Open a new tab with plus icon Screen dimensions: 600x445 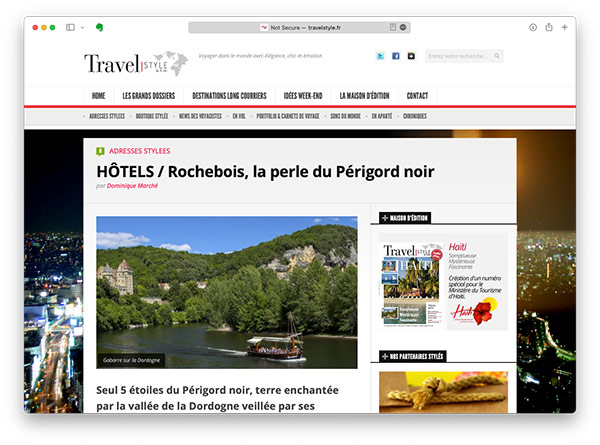tap(564, 27)
